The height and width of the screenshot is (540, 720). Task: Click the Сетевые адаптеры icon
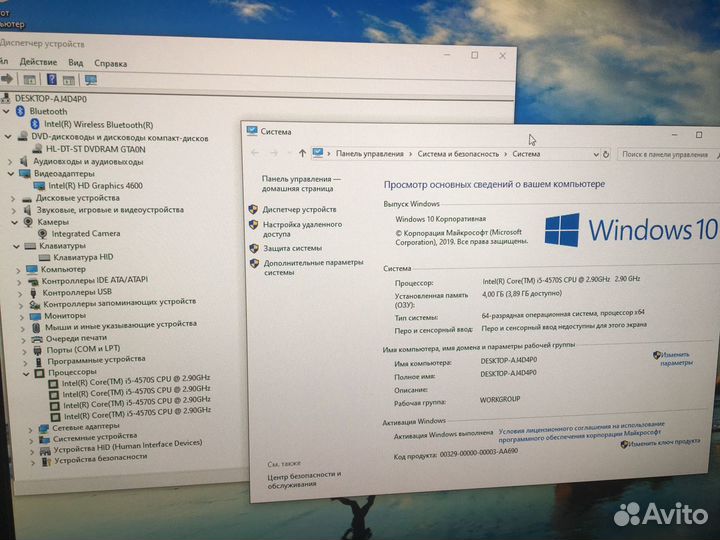[x=44, y=428]
